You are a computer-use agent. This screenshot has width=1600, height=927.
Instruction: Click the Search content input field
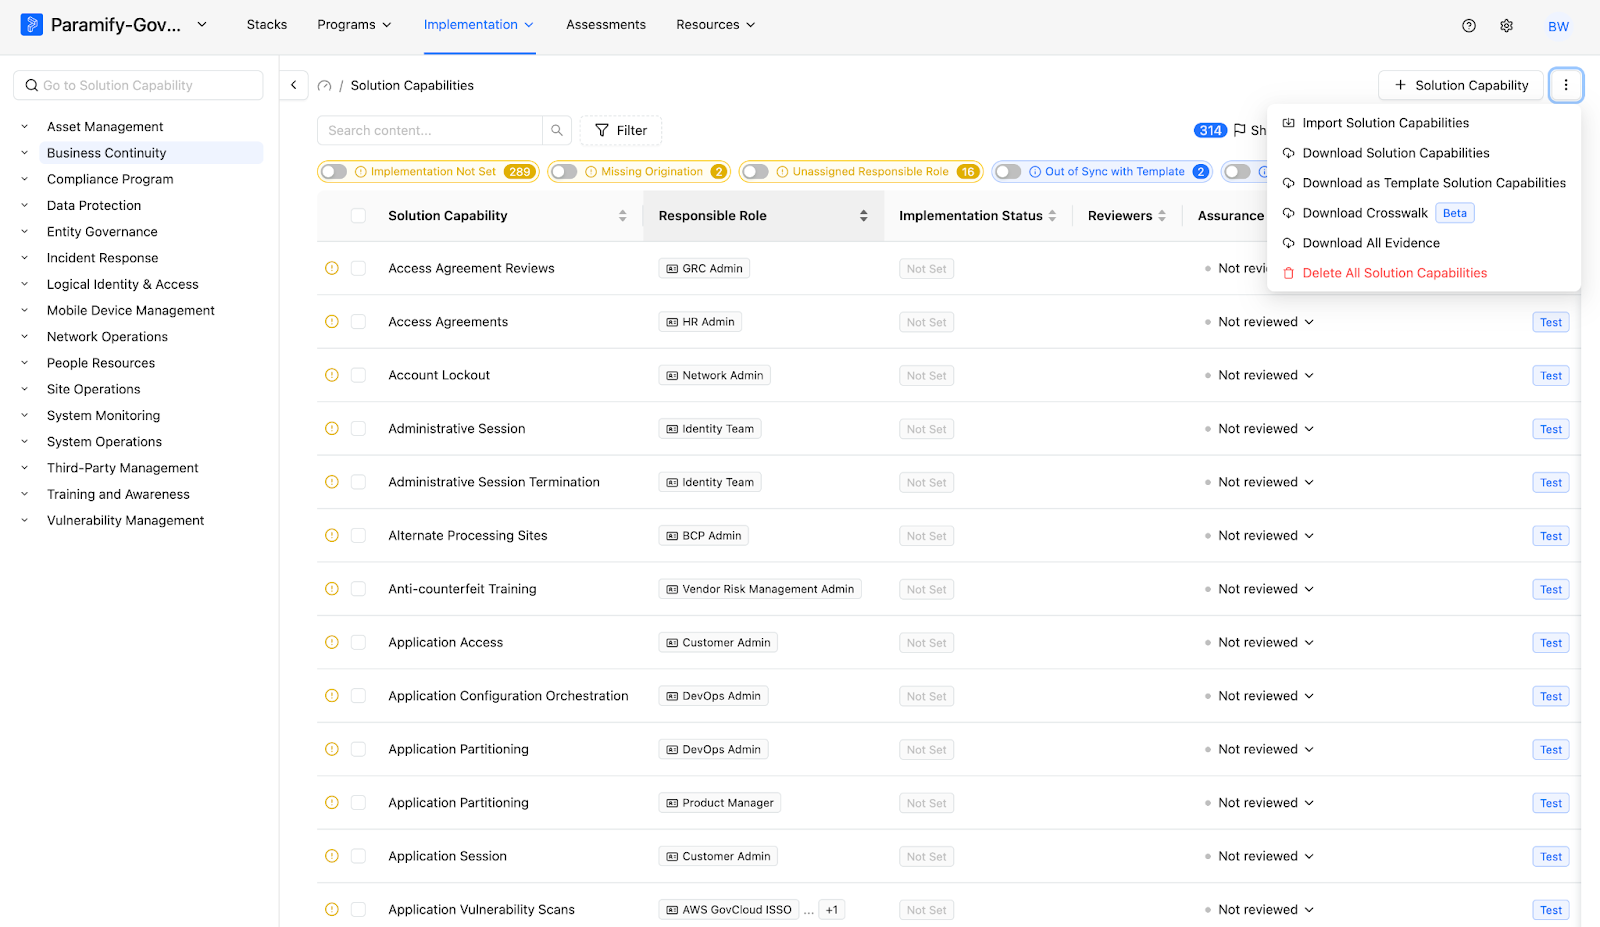point(430,130)
